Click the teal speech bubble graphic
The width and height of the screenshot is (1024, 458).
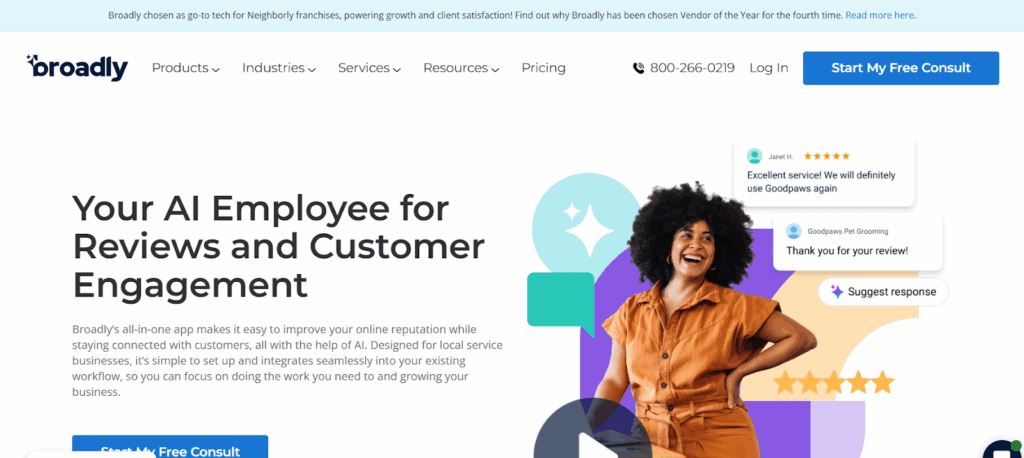point(561,303)
